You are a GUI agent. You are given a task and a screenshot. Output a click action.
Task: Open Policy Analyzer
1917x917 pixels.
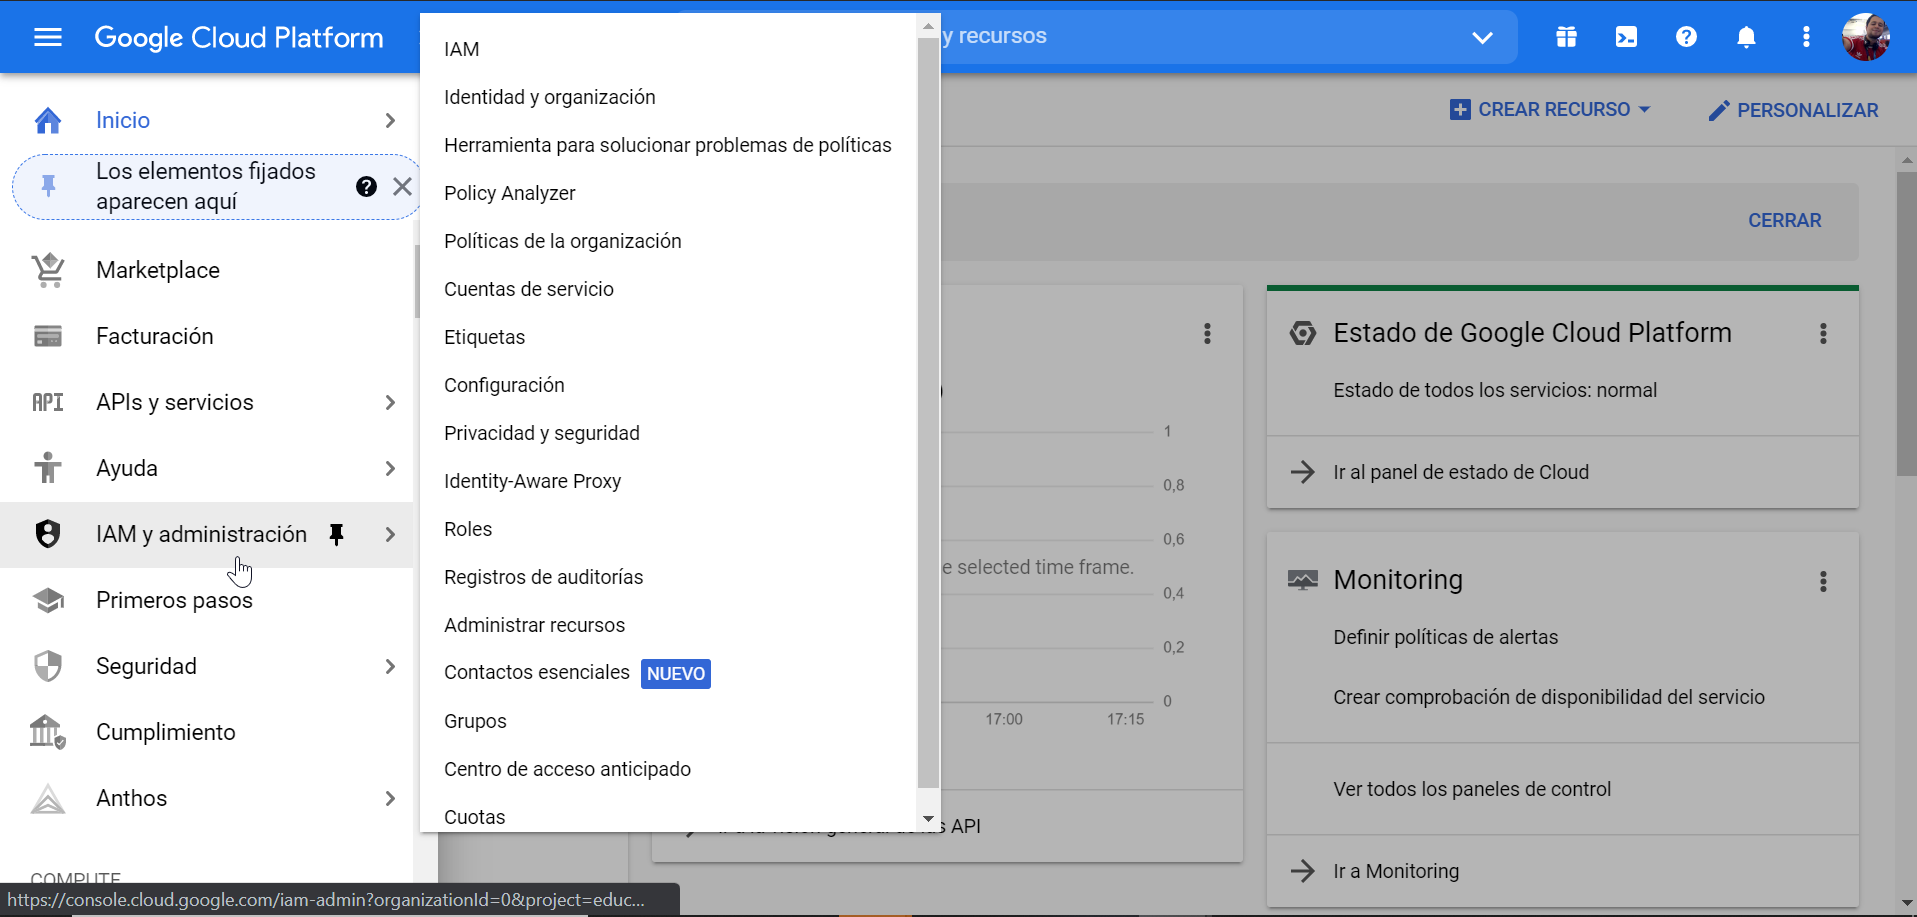pos(668,193)
